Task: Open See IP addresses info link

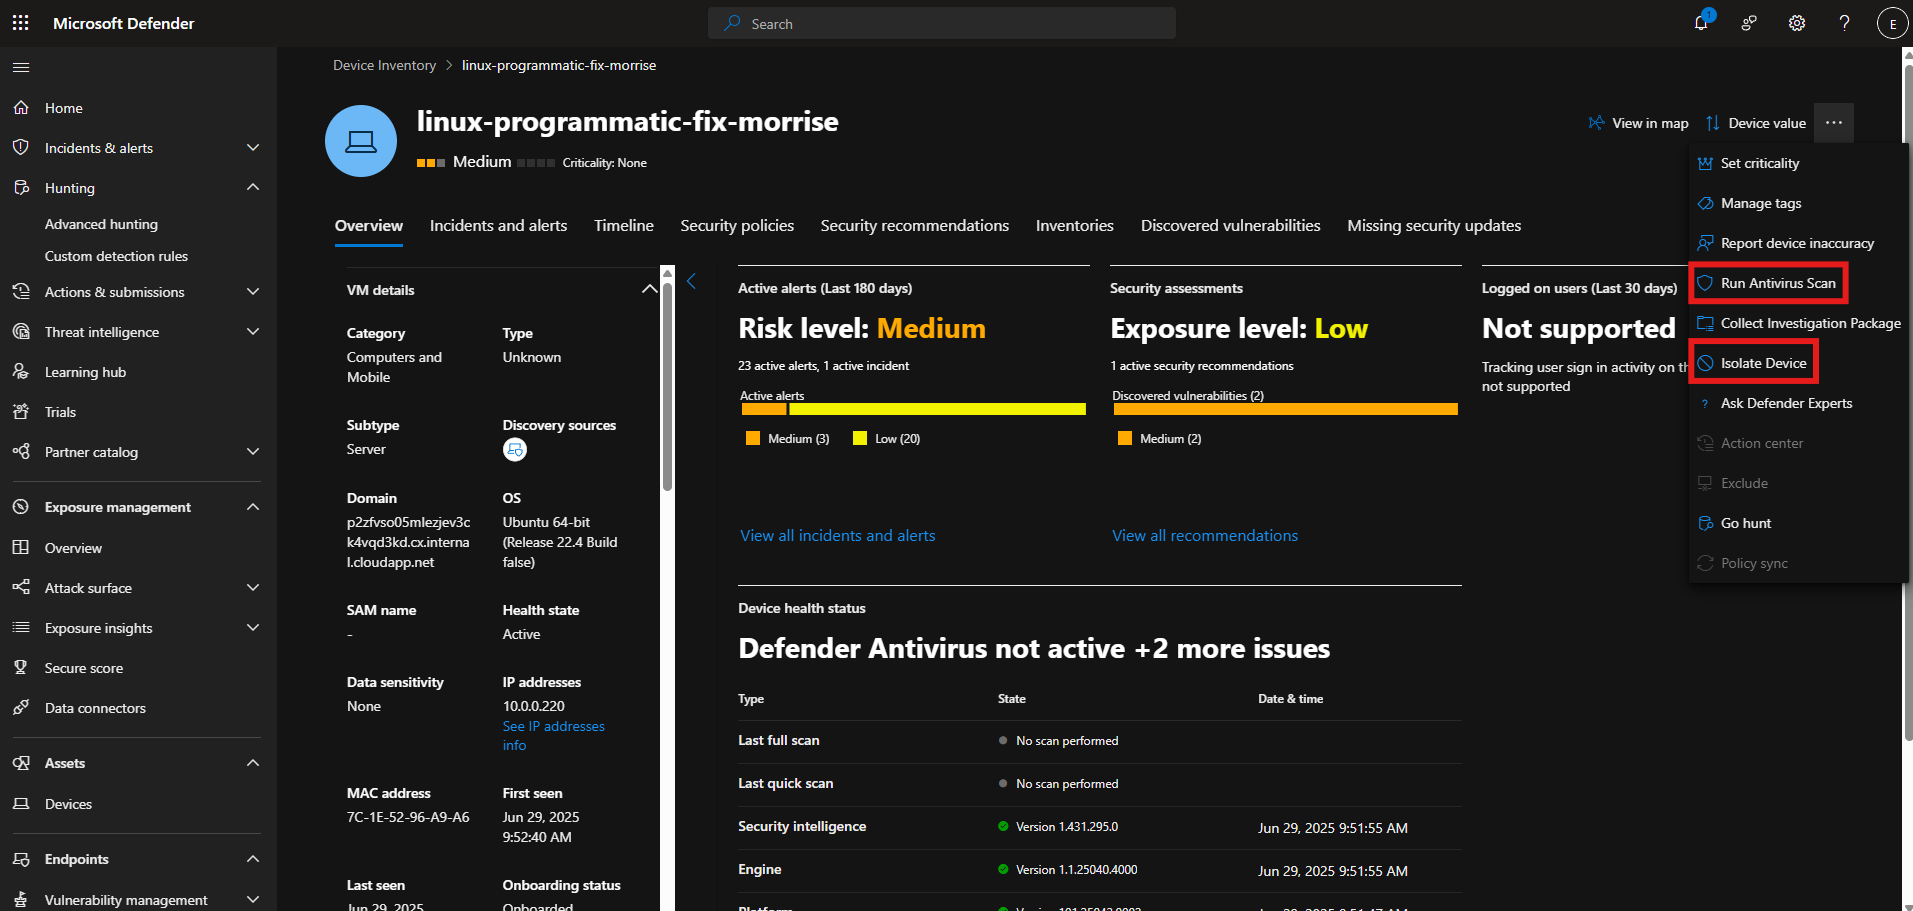Action: click(553, 736)
